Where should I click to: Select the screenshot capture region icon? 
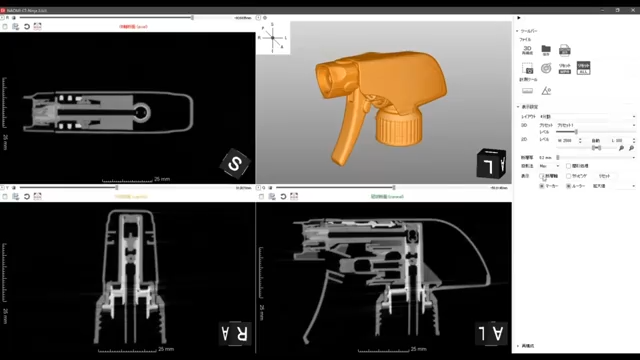(527, 68)
